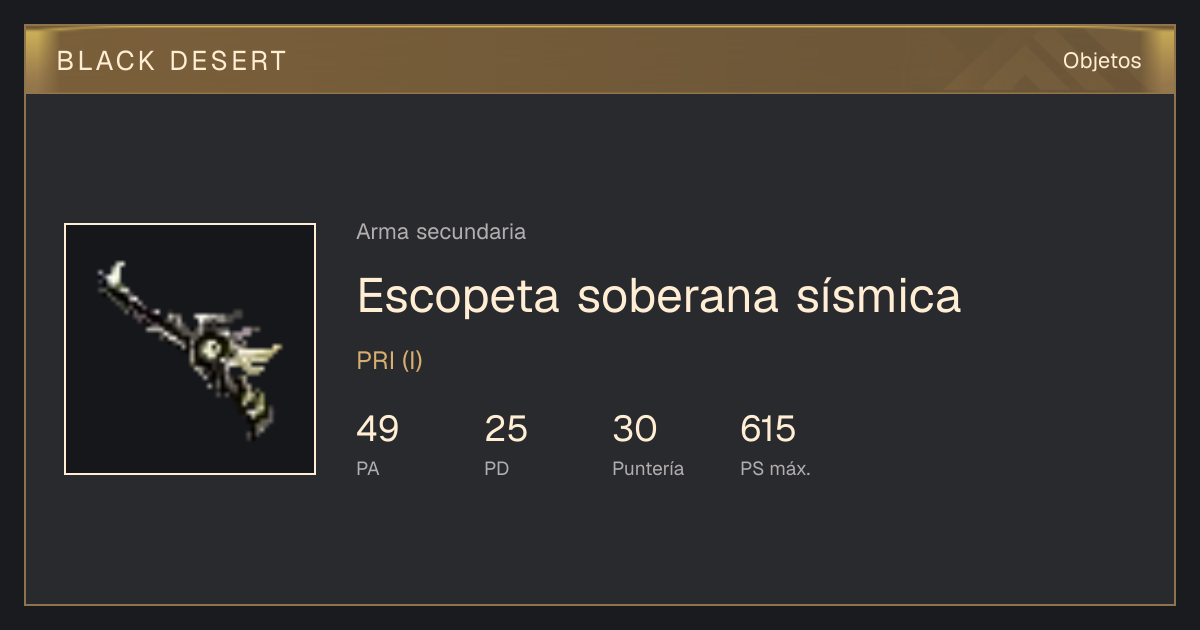
Task: Click the BLACK DESERT logo text
Action: pos(172,61)
